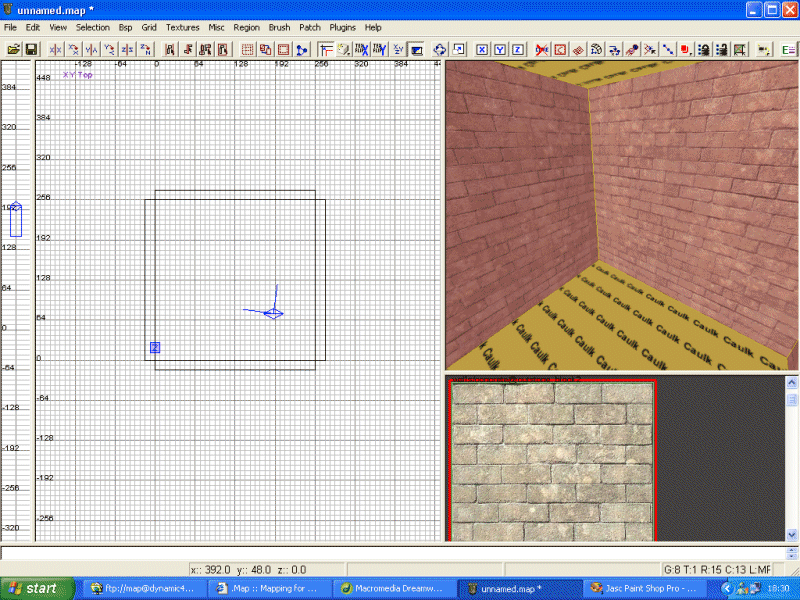Open the Textures menu

click(x=183, y=28)
